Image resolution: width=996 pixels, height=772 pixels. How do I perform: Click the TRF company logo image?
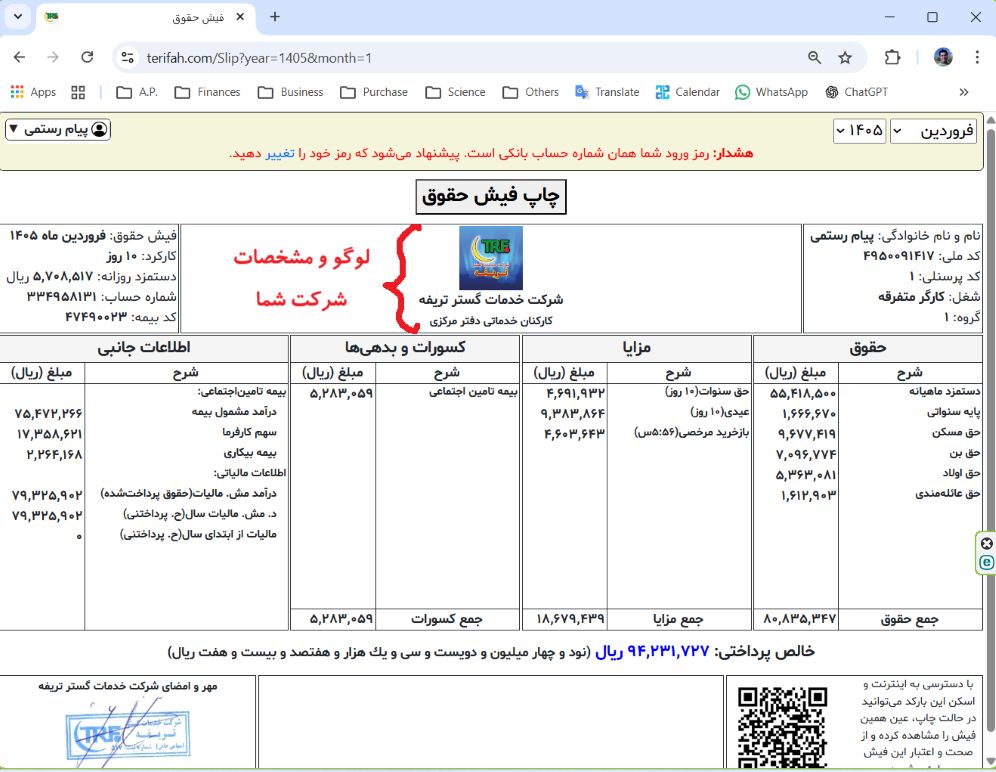491,258
